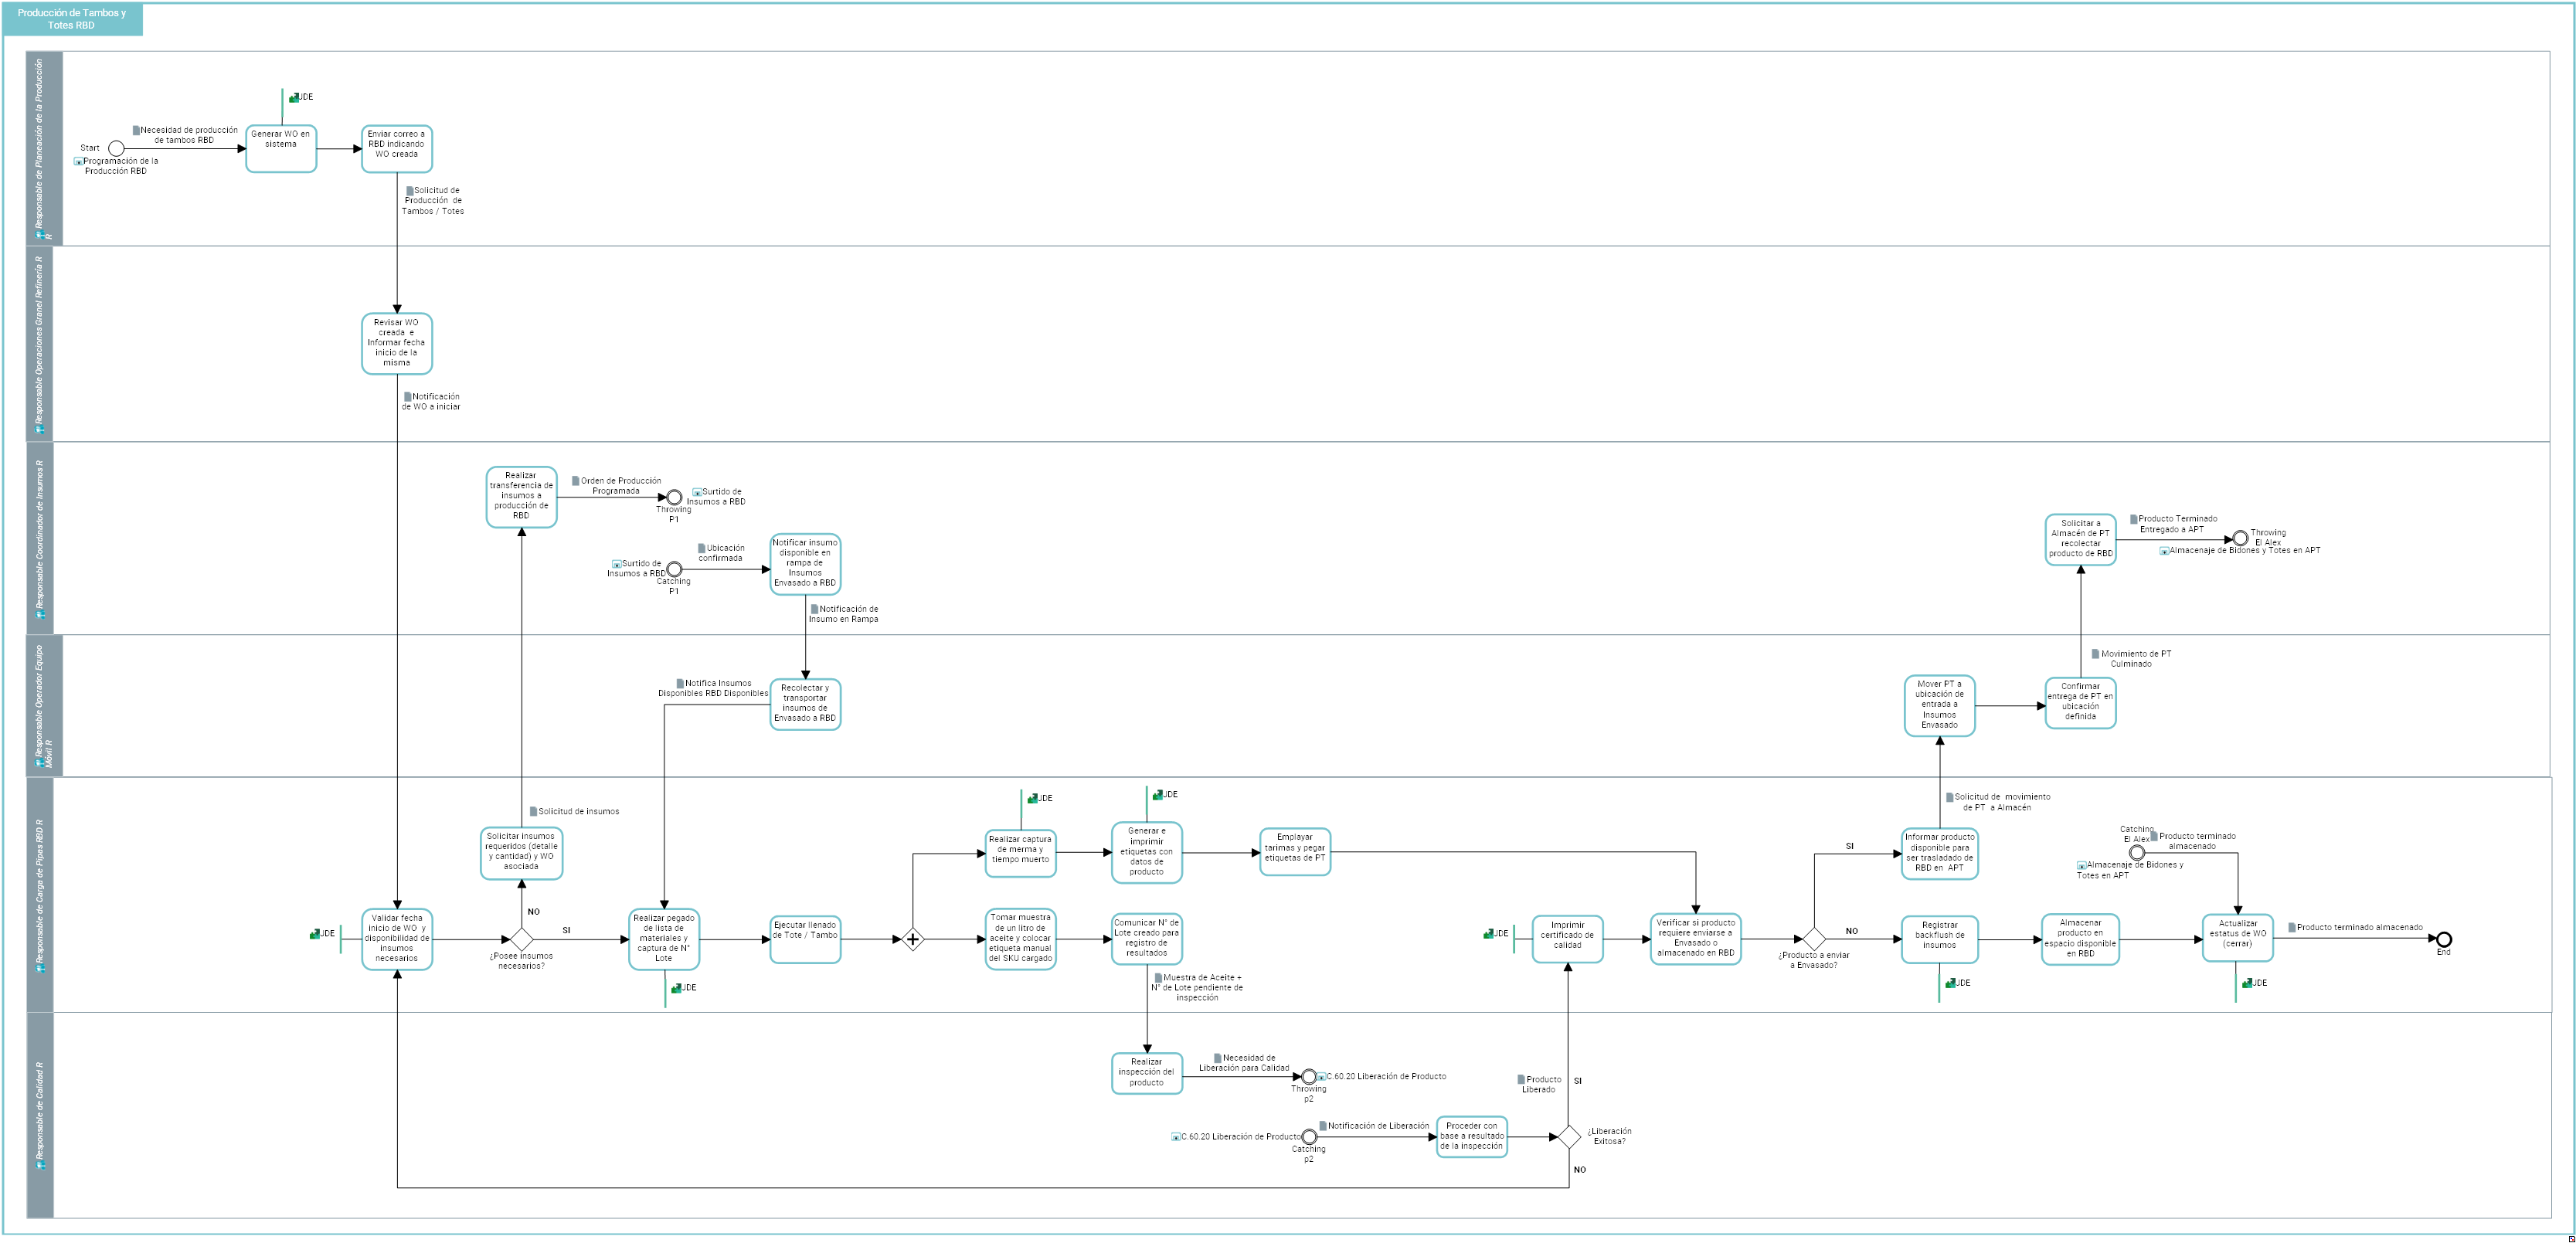Click JDE icon below Realizar pegado de lista
The width and height of the screenshot is (2576, 1243).
point(676,988)
